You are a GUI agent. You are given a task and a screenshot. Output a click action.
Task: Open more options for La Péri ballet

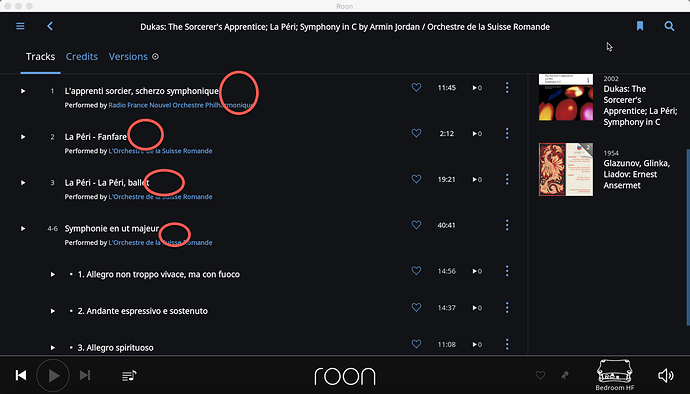coord(507,179)
